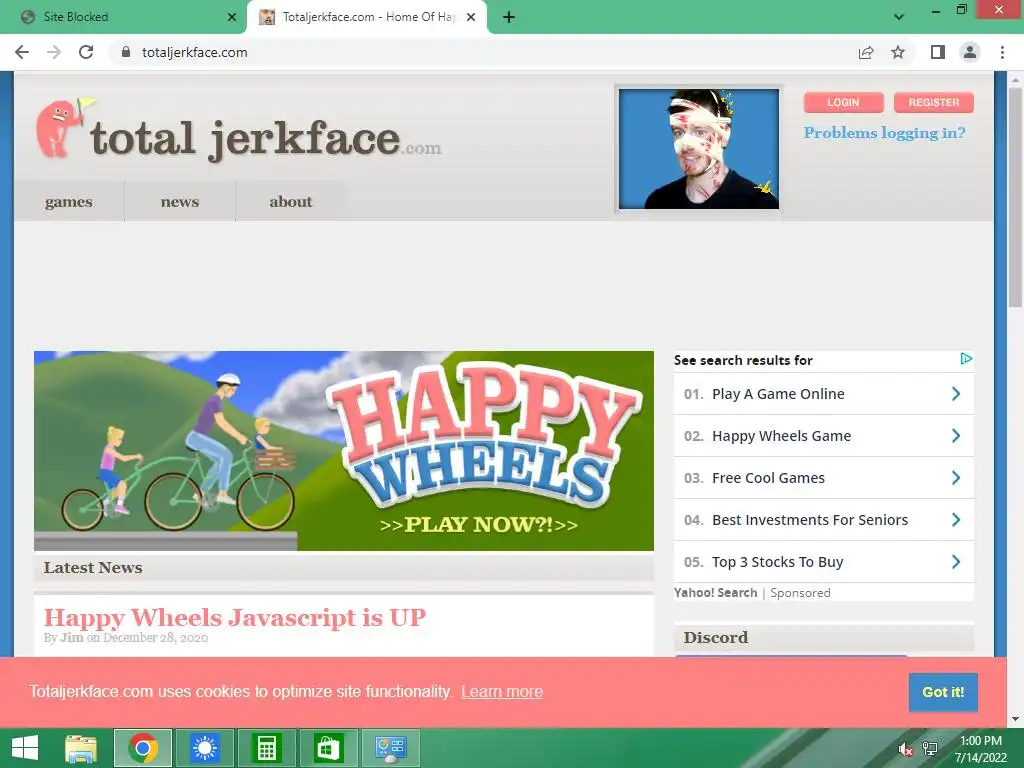Click the network tray icon

930,749
